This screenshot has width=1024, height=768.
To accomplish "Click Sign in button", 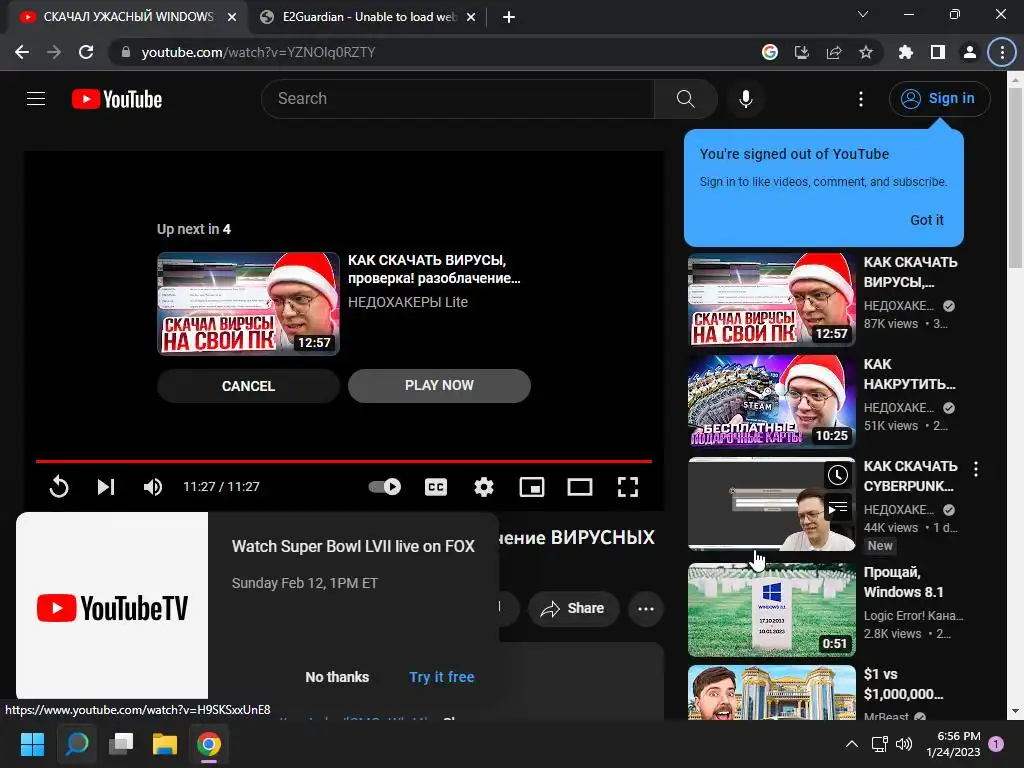I will click(939, 99).
